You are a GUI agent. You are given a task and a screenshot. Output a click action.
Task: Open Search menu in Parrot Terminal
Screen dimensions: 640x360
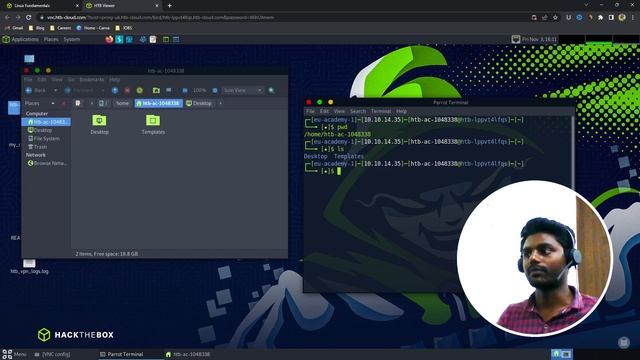(358, 111)
